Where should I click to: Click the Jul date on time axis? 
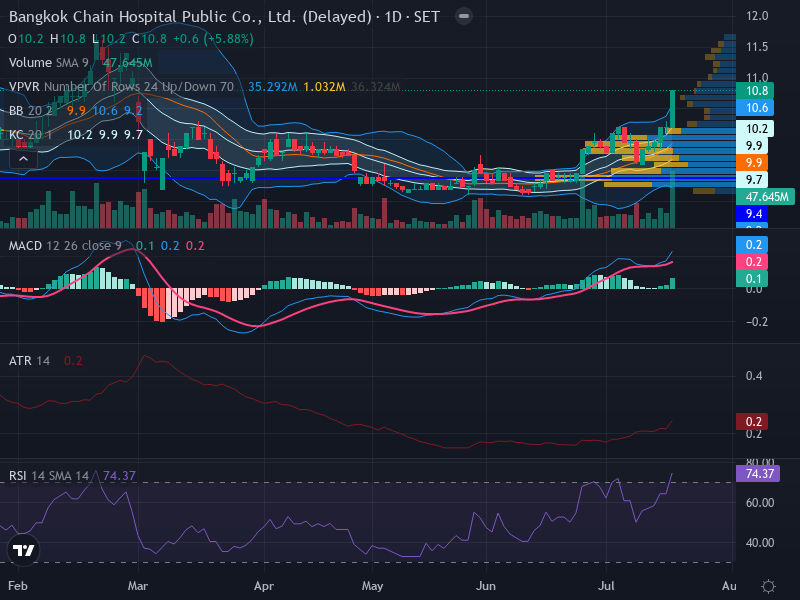[606, 586]
